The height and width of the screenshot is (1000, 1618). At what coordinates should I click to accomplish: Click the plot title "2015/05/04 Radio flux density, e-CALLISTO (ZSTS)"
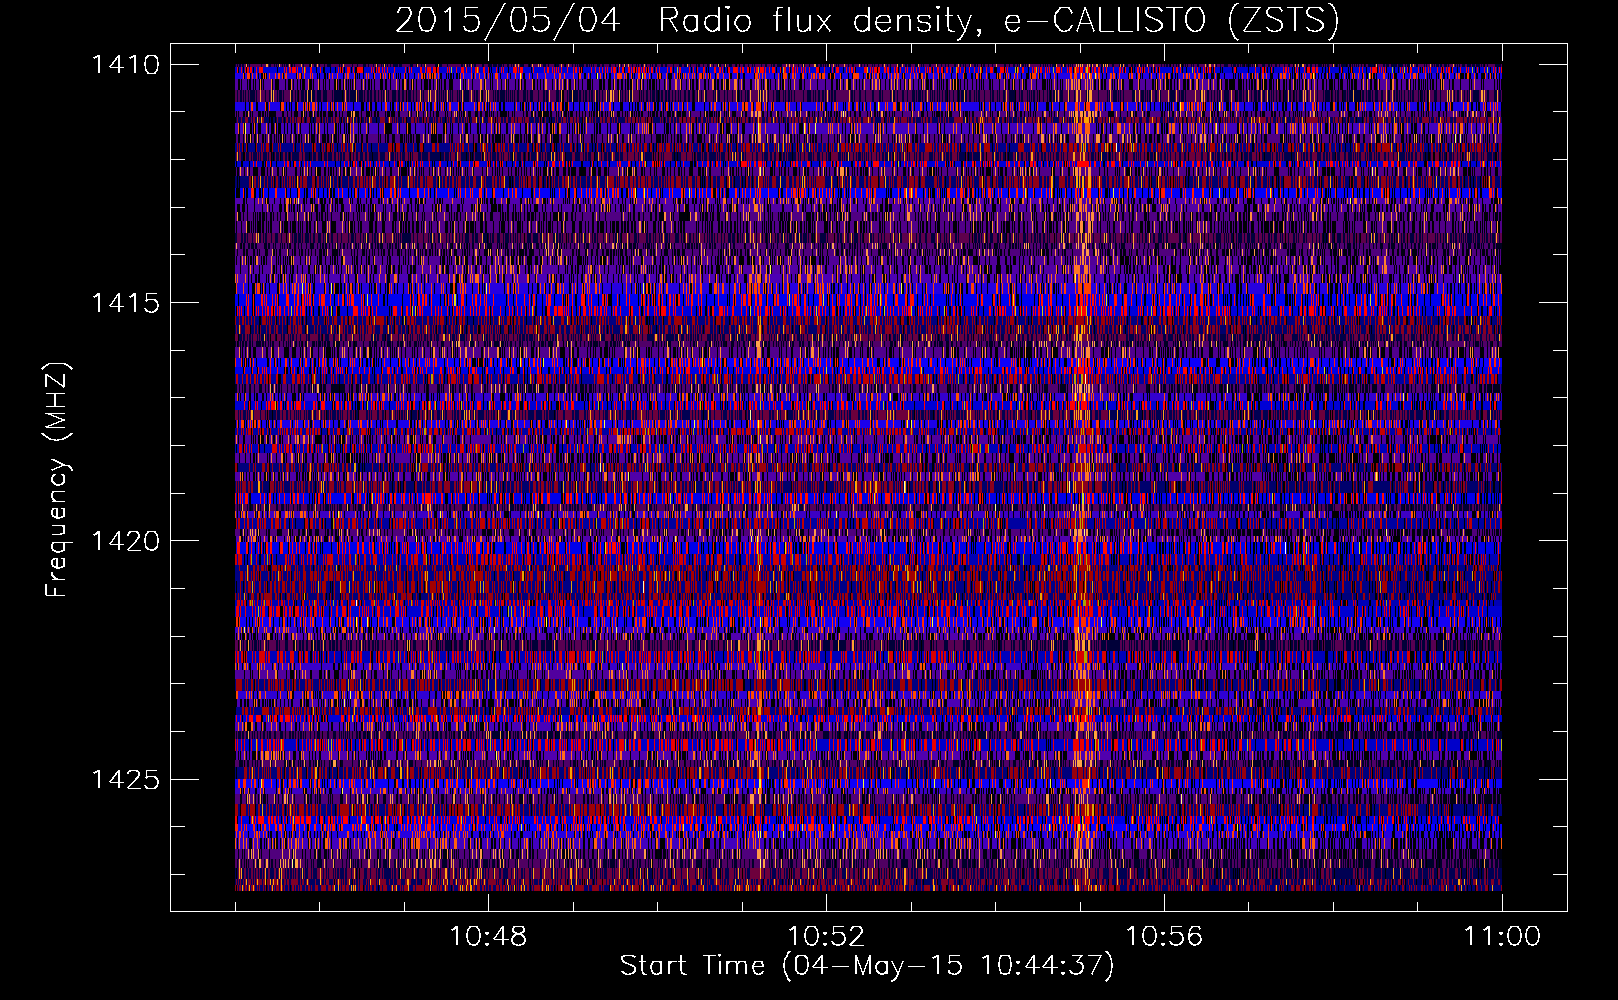pos(867,20)
